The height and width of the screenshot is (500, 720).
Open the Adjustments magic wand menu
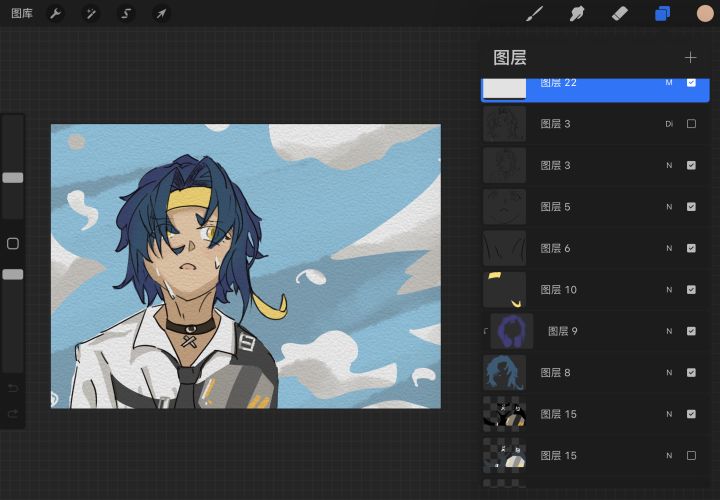[91, 14]
